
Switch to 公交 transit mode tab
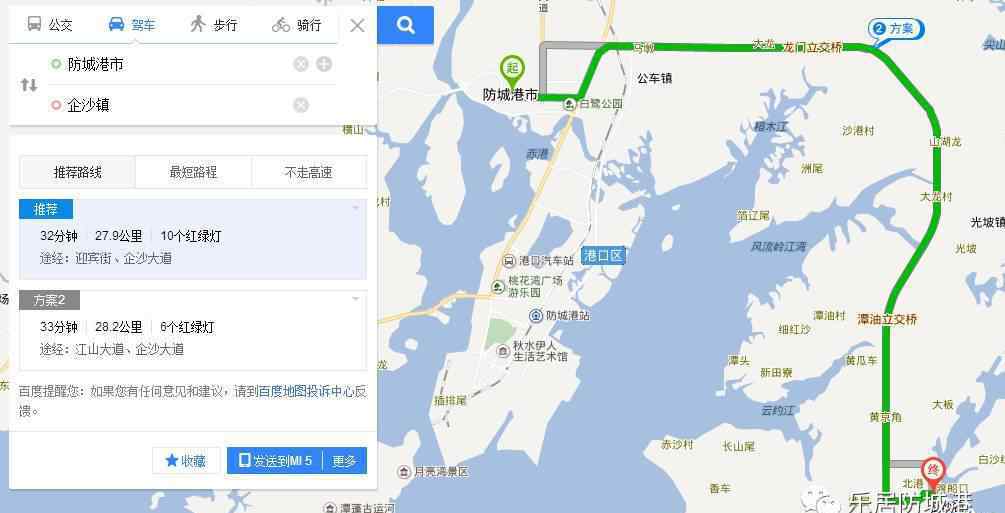[50, 24]
